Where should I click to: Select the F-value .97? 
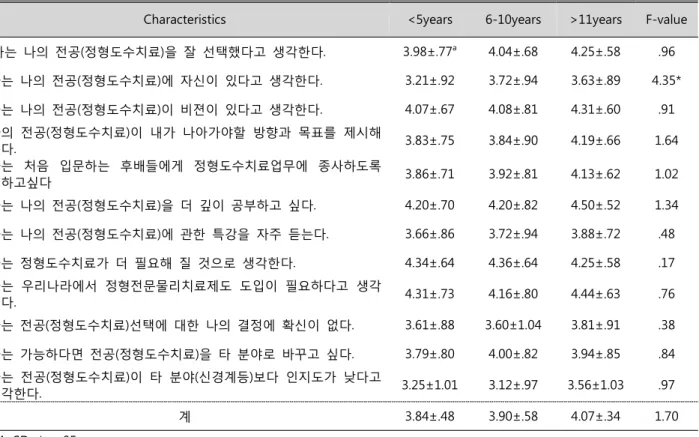pos(666,385)
